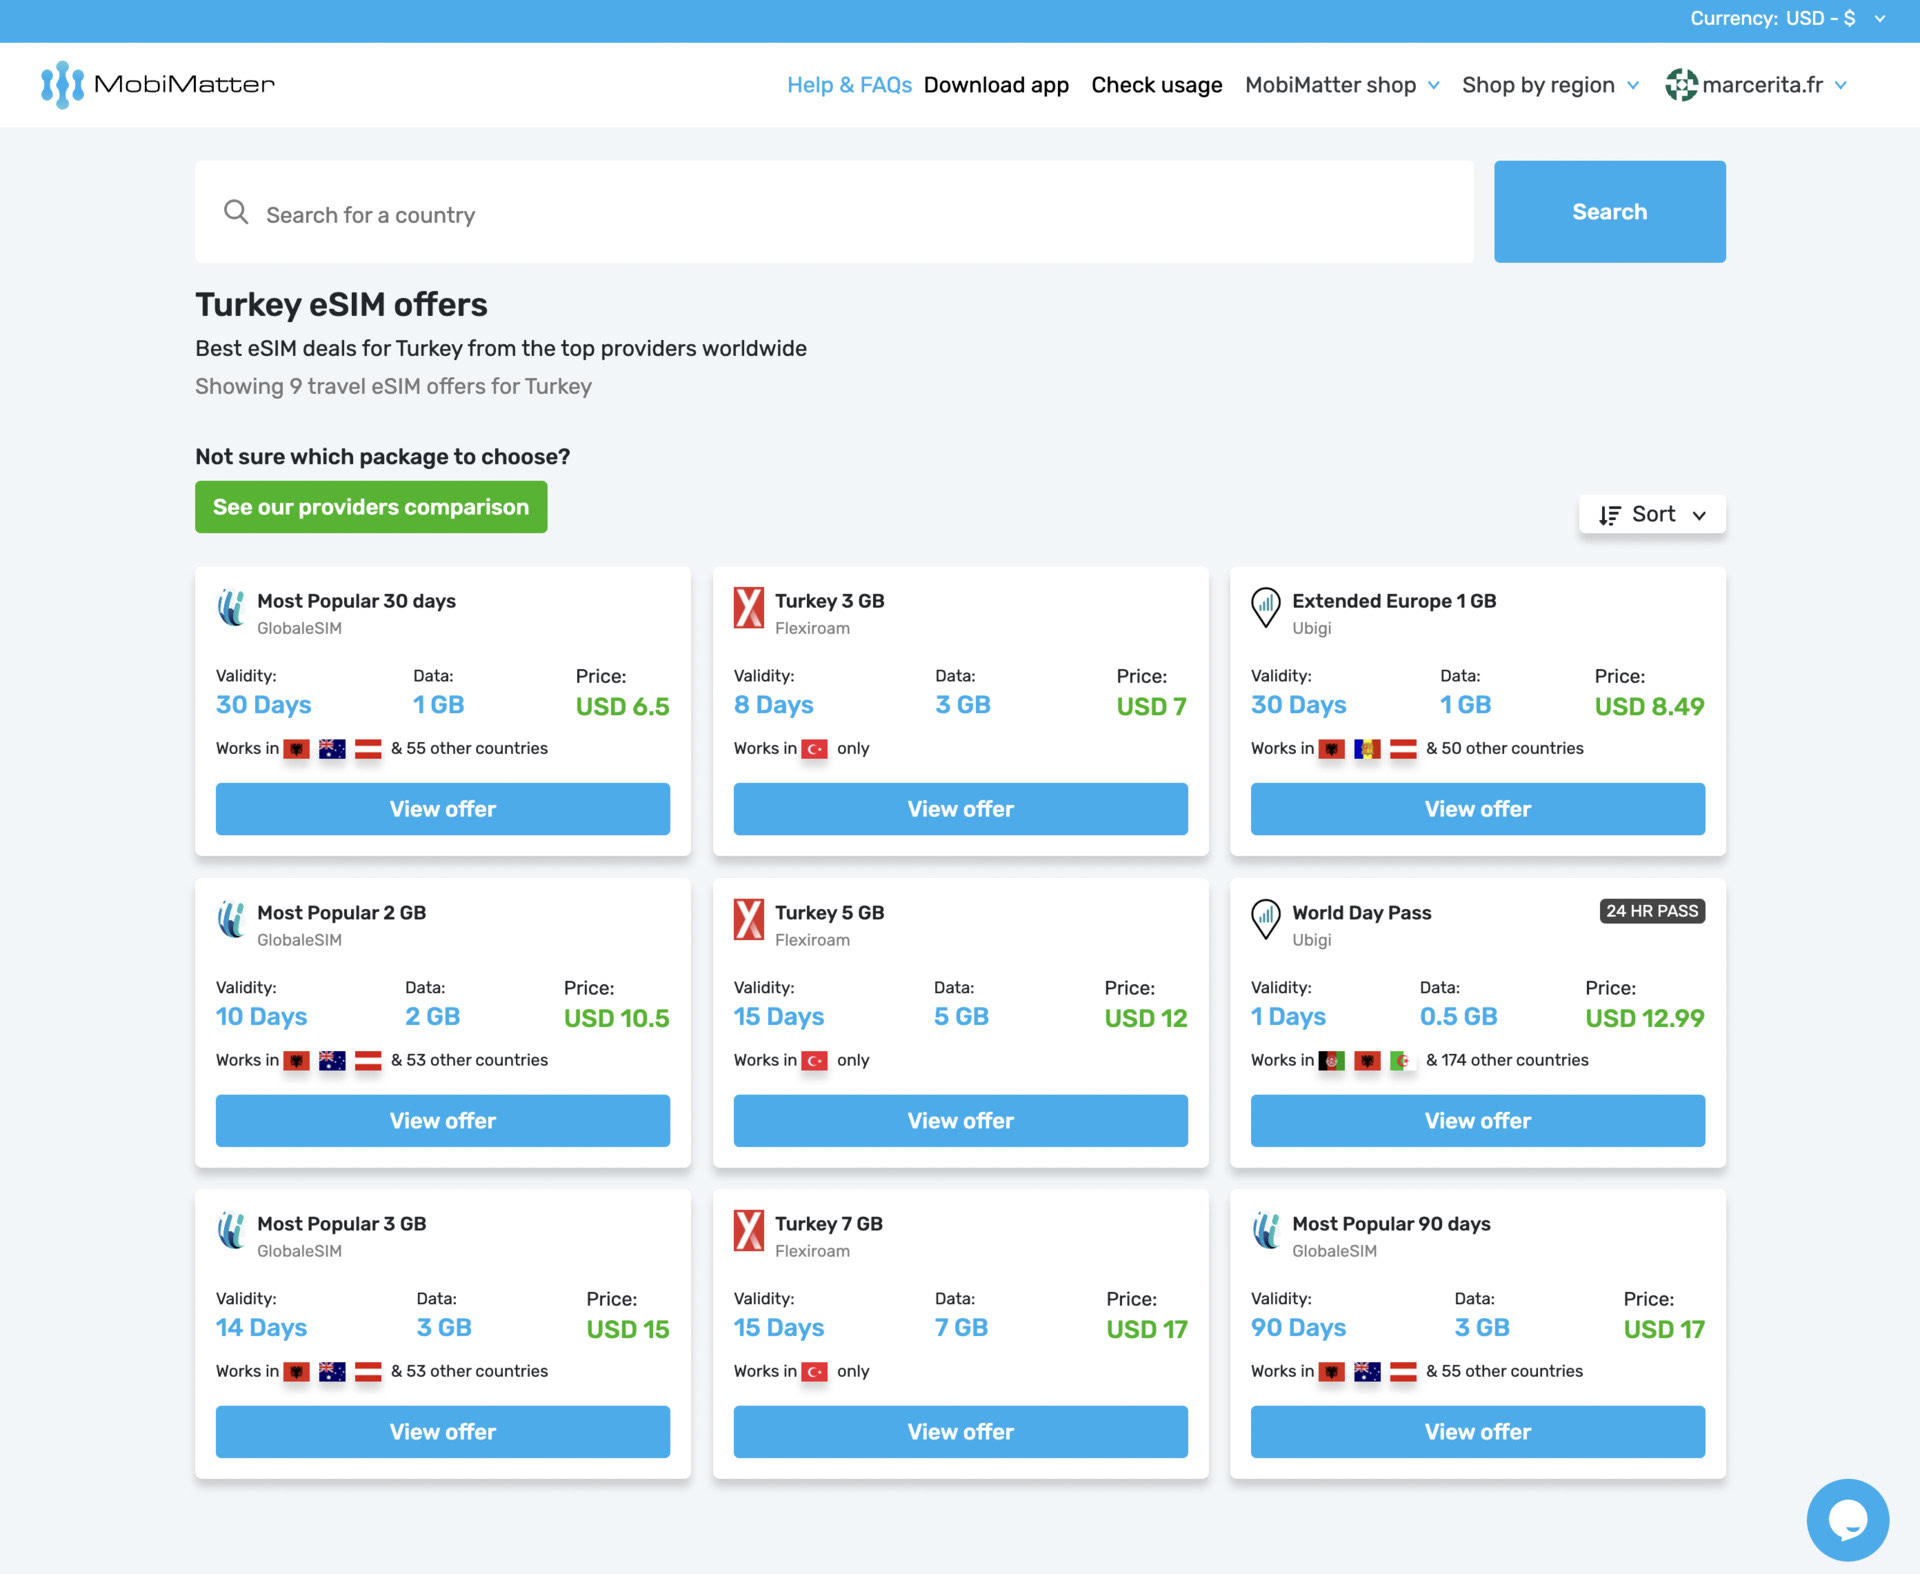The image size is (1920, 1574).
Task: Click the MobiMatter logo
Action: [158, 85]
